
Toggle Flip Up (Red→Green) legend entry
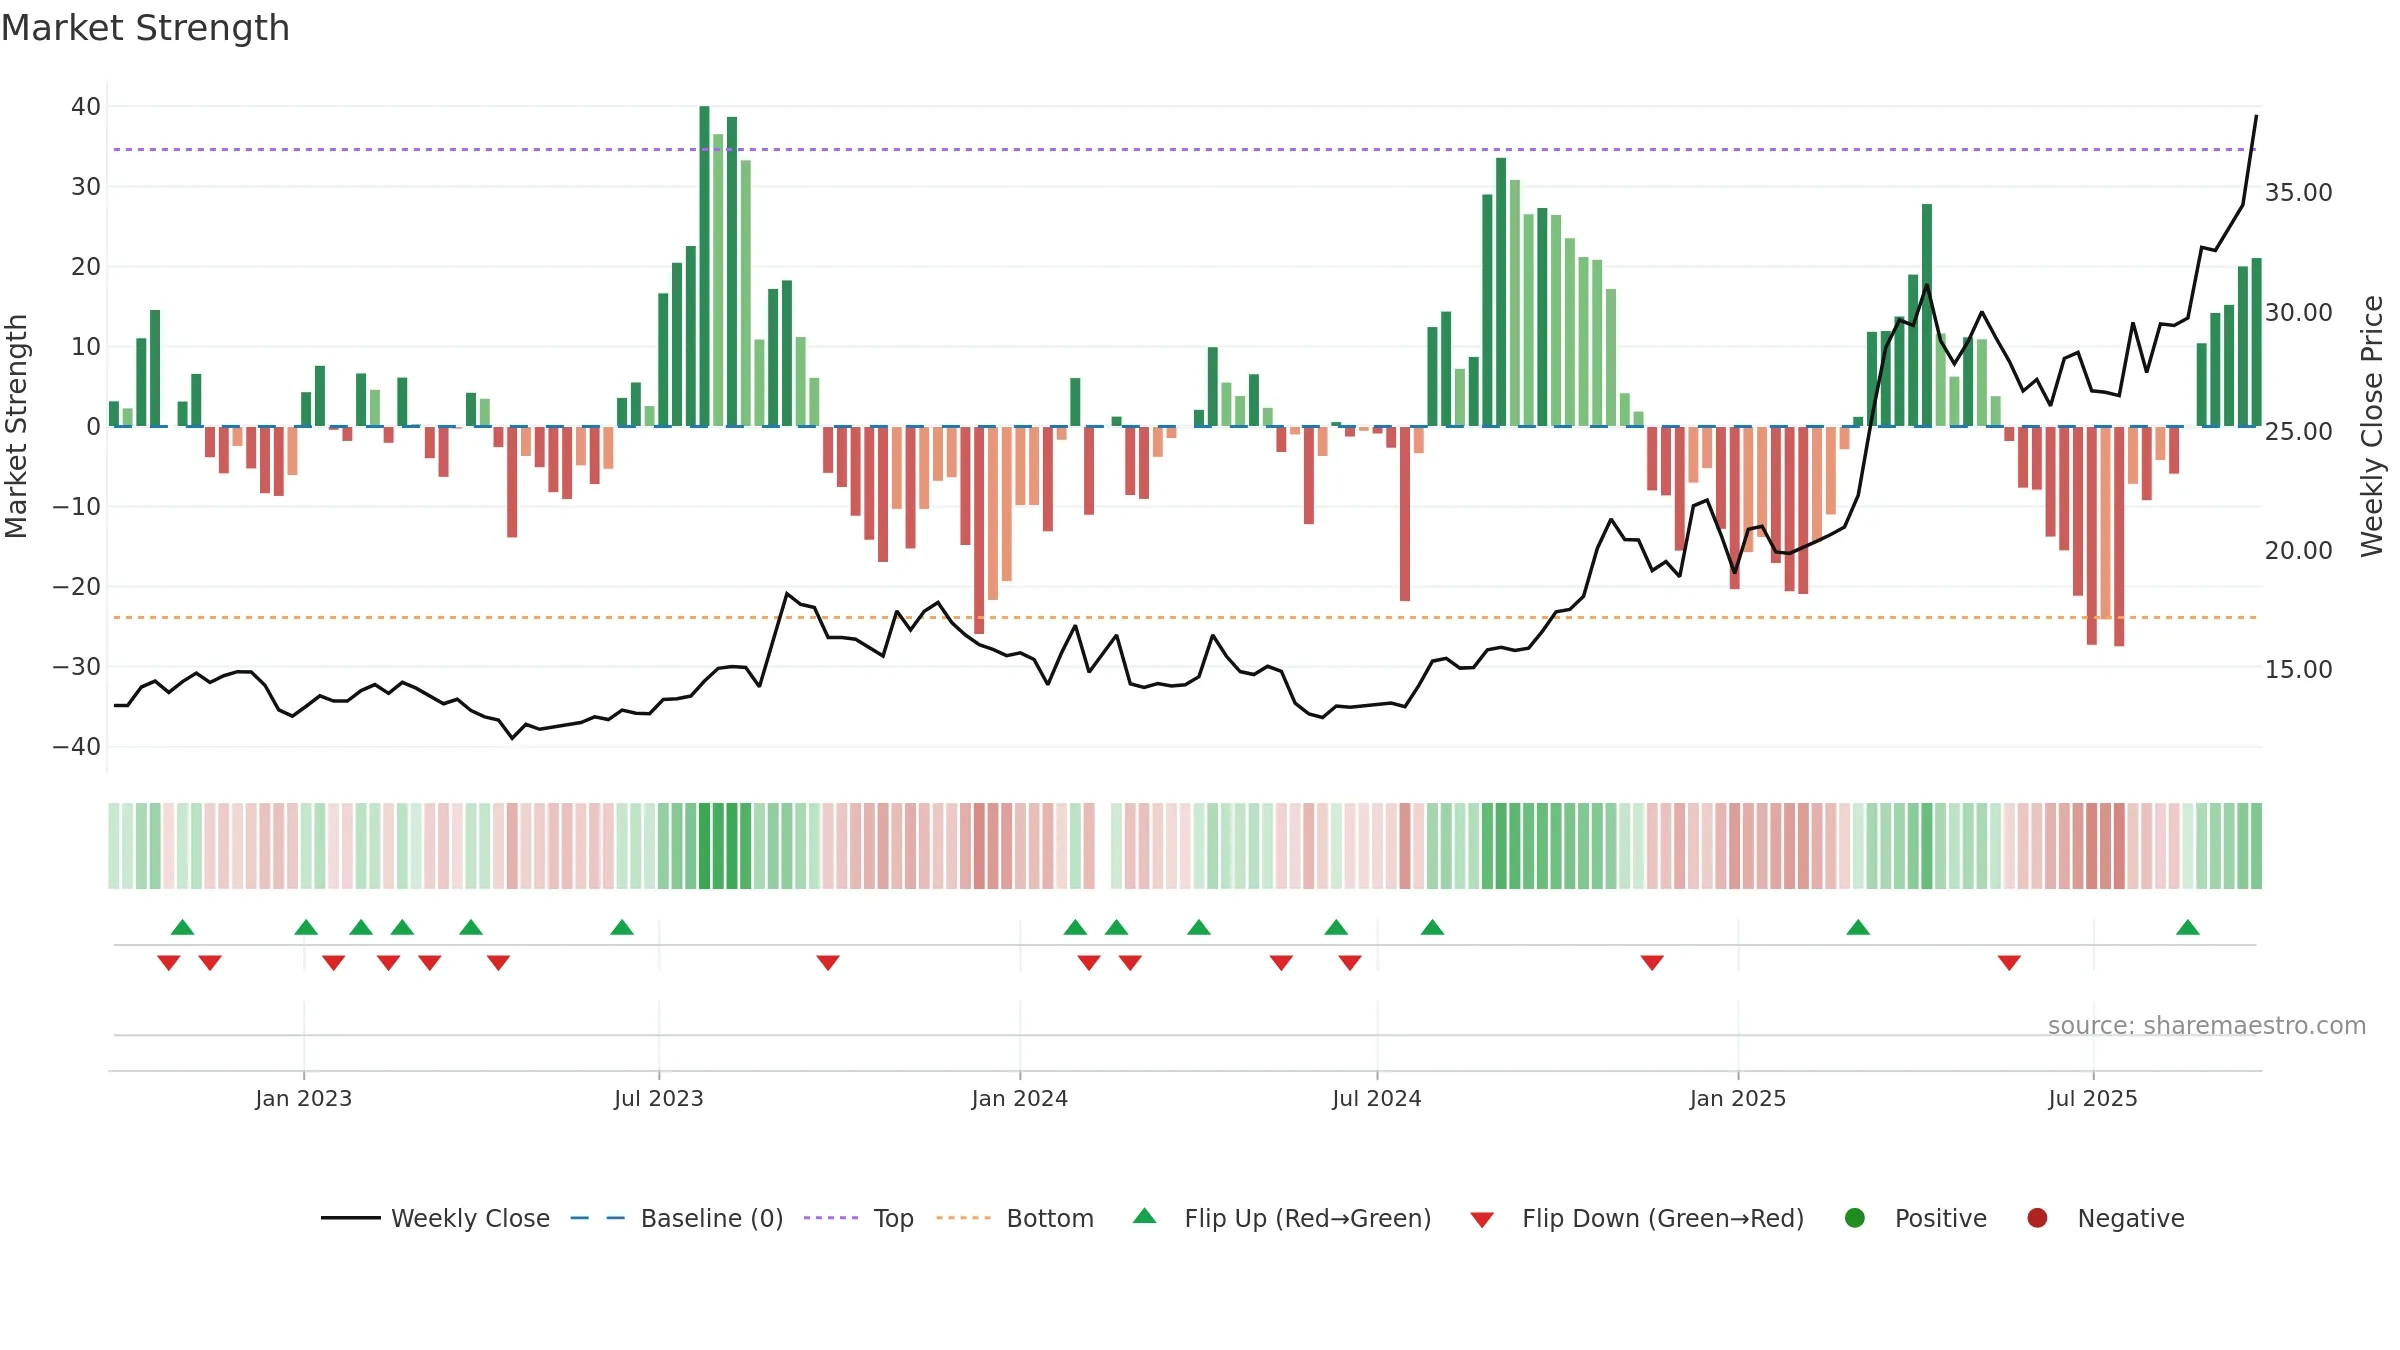pyautogui.click(x=1282, y=1218)
